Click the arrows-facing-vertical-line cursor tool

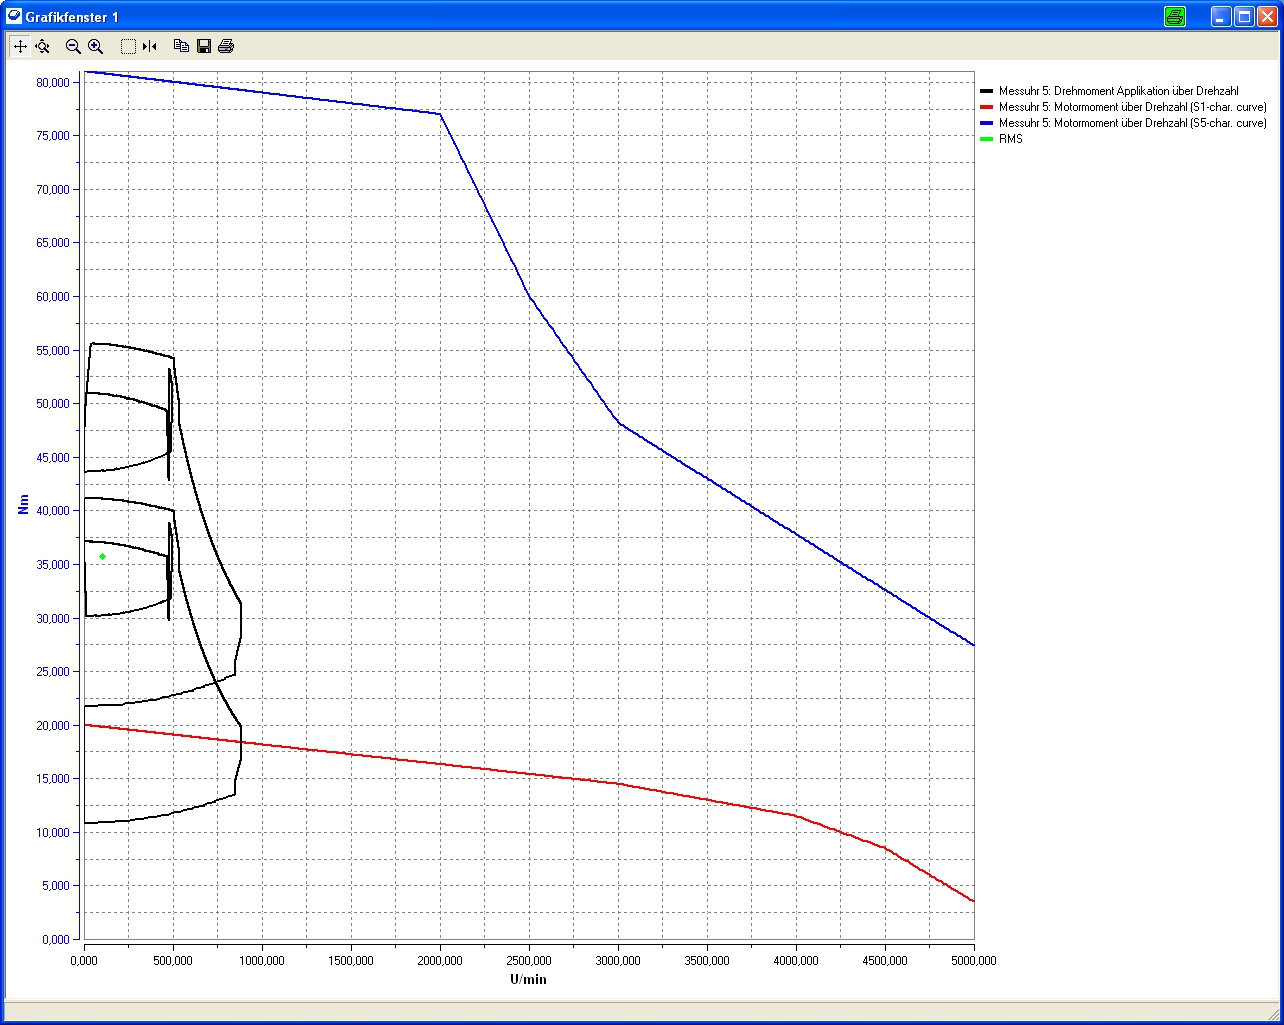pyautogui.click(x=150, y=46)
